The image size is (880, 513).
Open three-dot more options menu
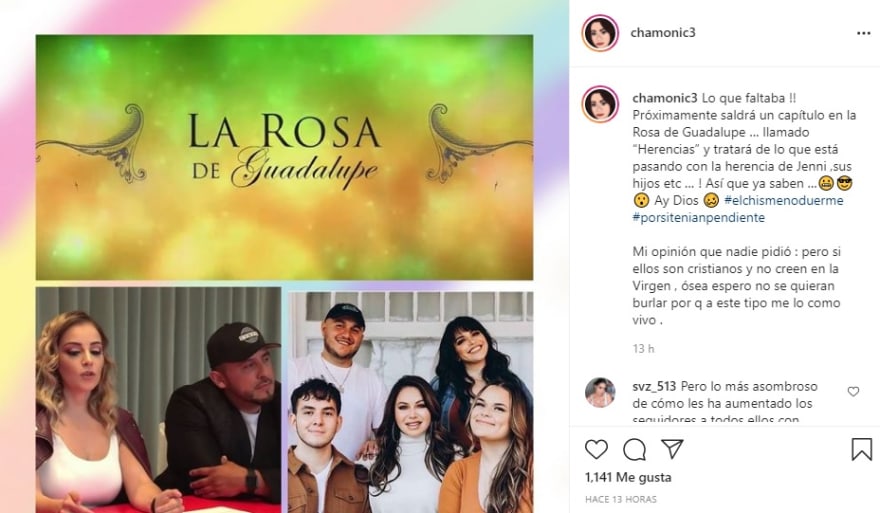(863, 34)
